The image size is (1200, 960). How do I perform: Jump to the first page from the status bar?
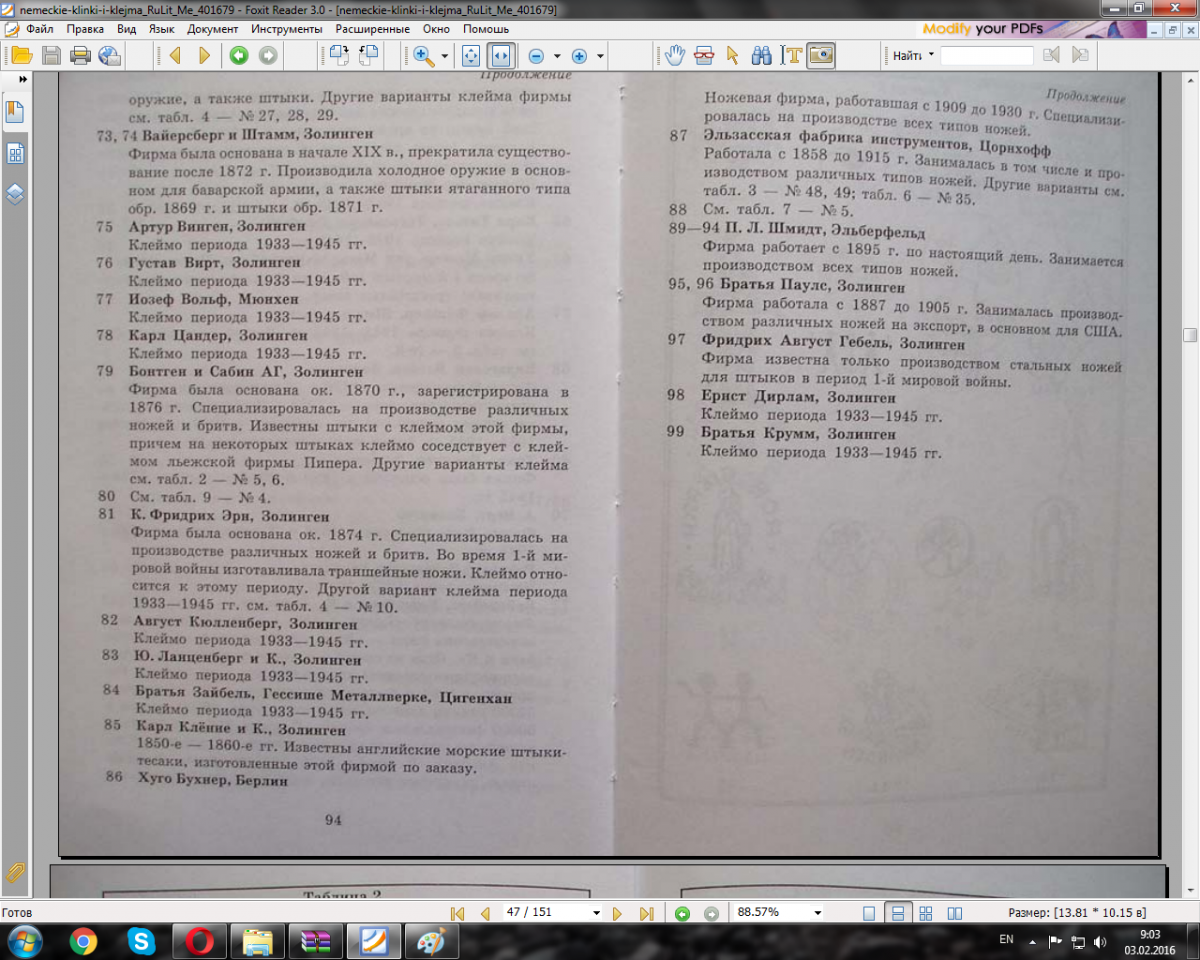point(458,913)
